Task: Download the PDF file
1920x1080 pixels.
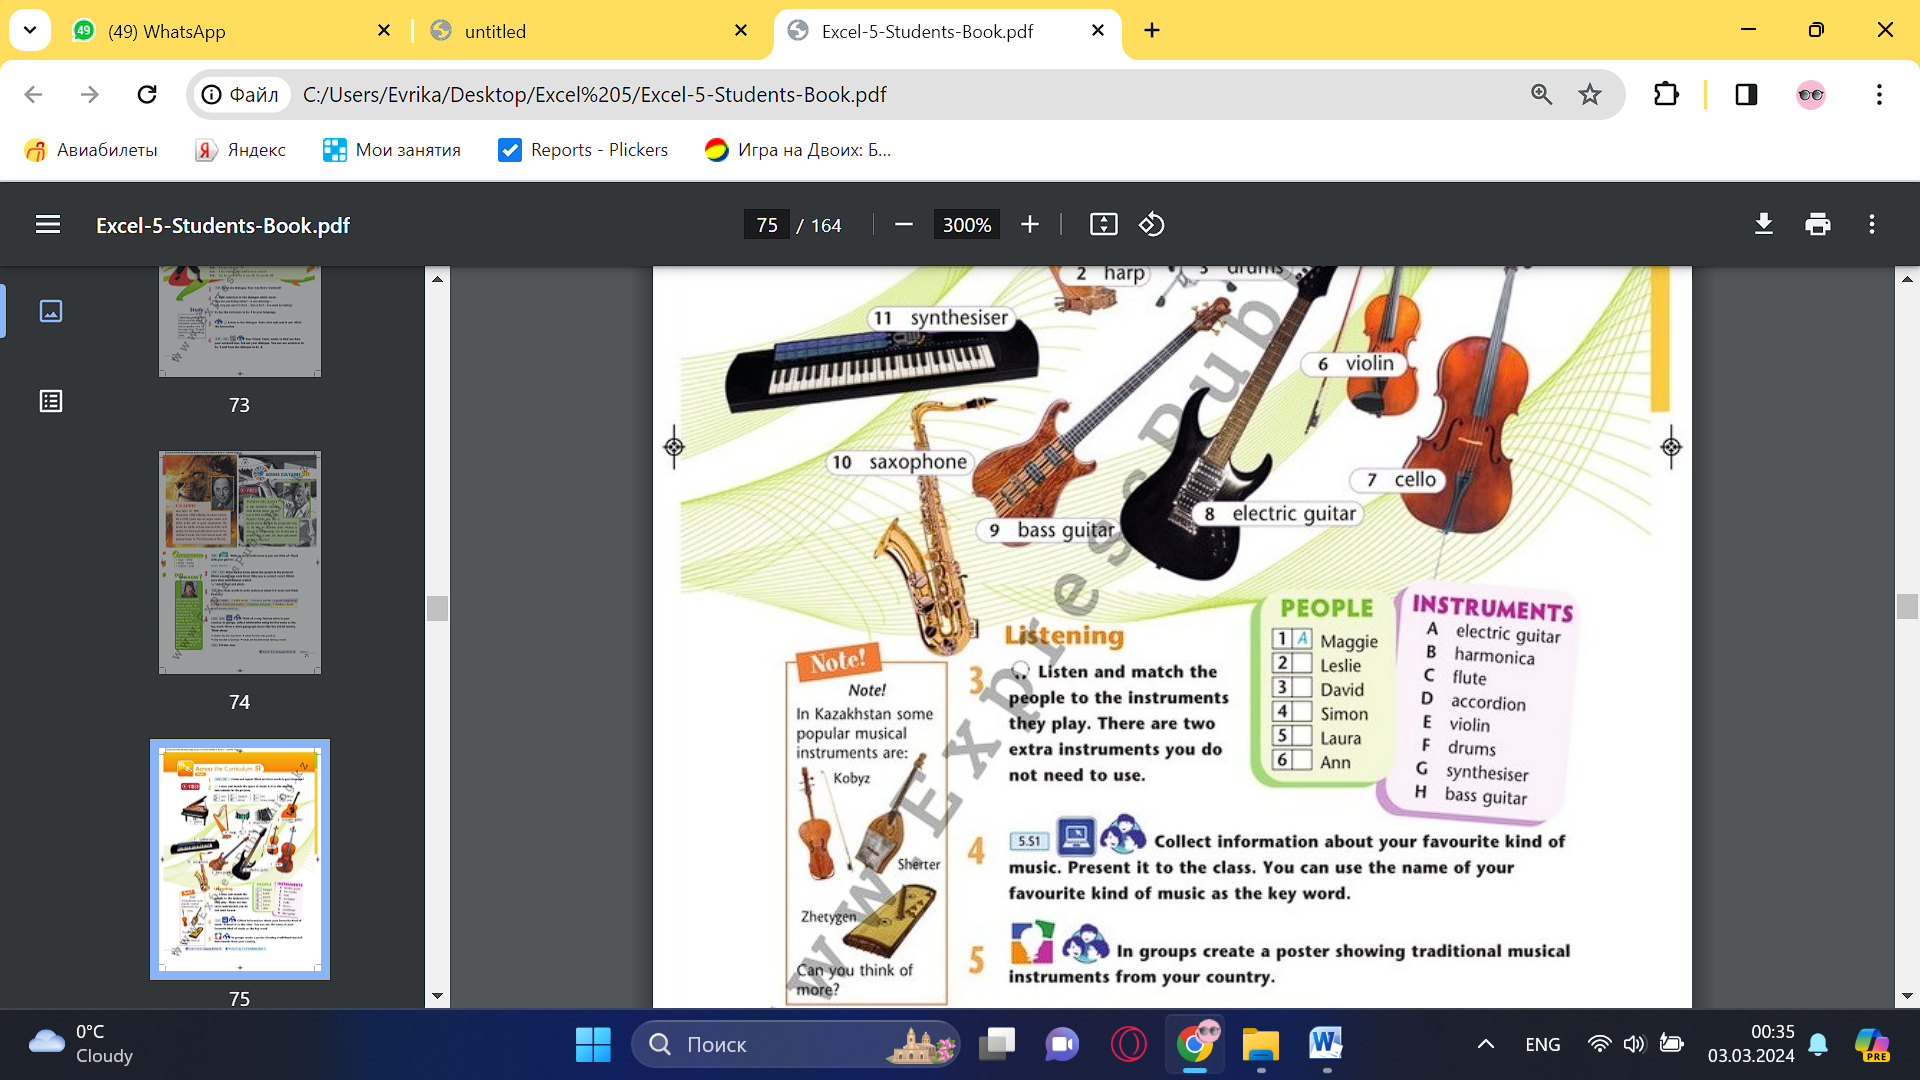Action: pyautogui.click(x=1764, y=225)
